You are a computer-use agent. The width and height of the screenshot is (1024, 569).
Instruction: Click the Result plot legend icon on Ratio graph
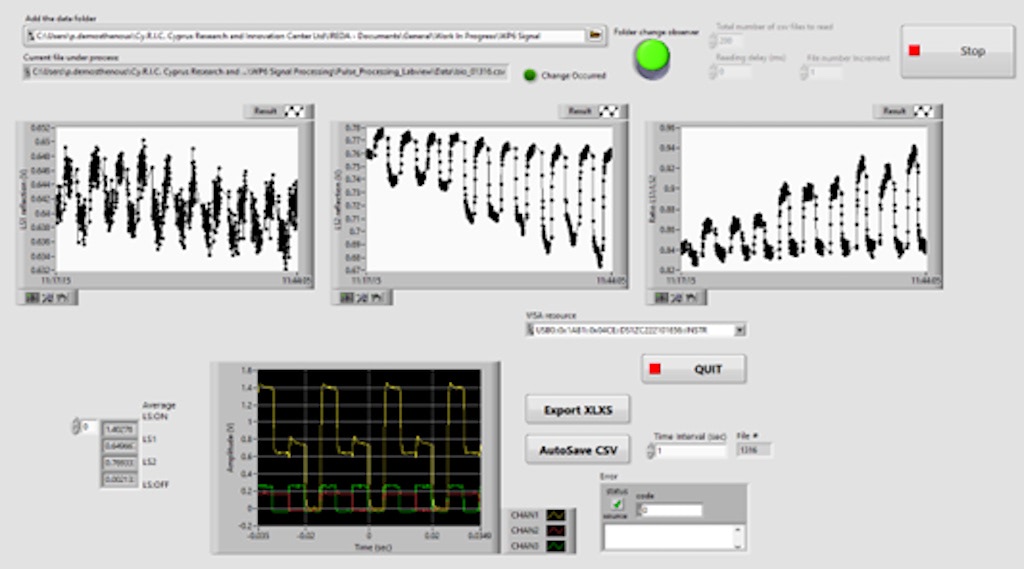[x=923, y=111]
